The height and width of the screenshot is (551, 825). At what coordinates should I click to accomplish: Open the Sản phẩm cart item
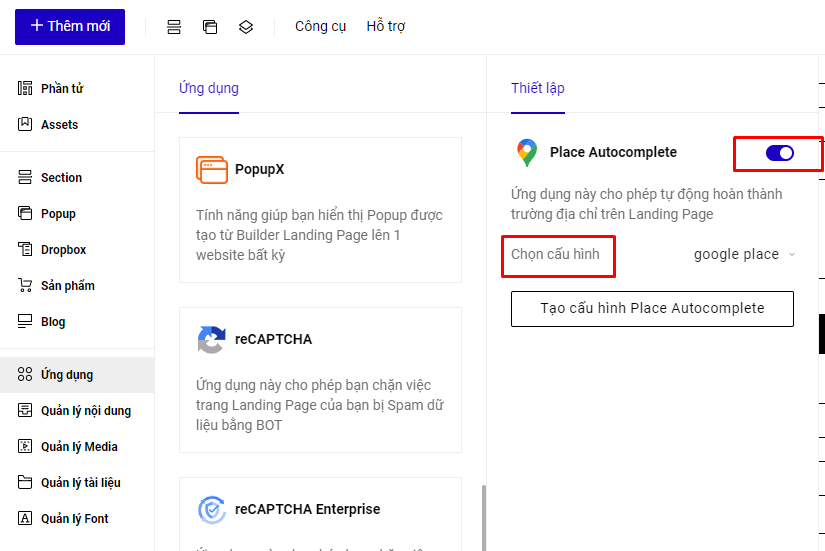67,286
